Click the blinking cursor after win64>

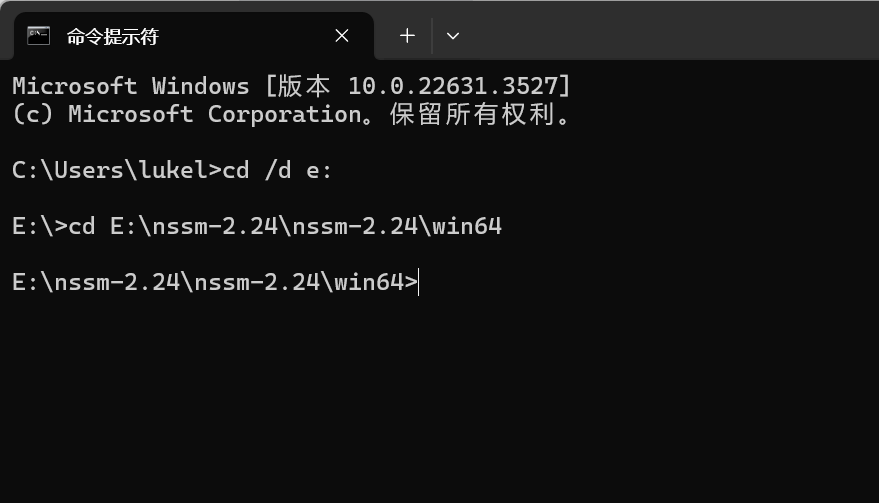pyautogui.click(x=420, y=283)
